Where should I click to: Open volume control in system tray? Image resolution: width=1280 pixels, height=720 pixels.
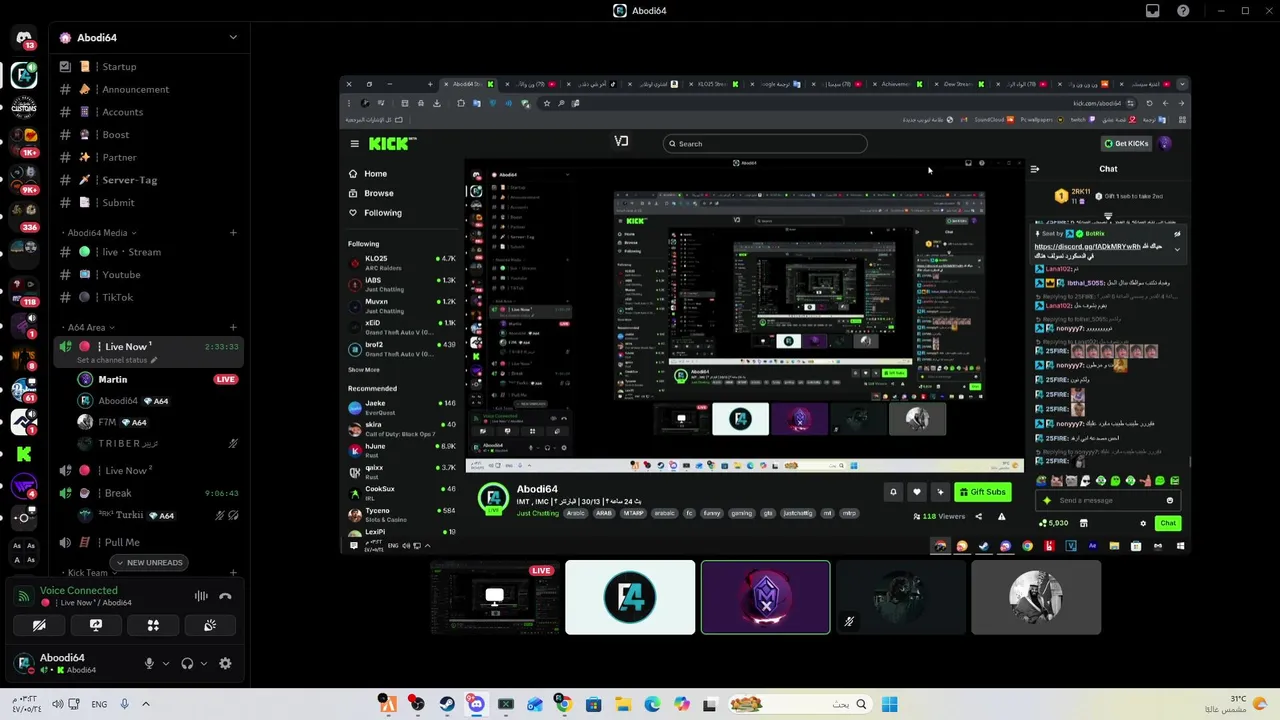pos(57,704)
